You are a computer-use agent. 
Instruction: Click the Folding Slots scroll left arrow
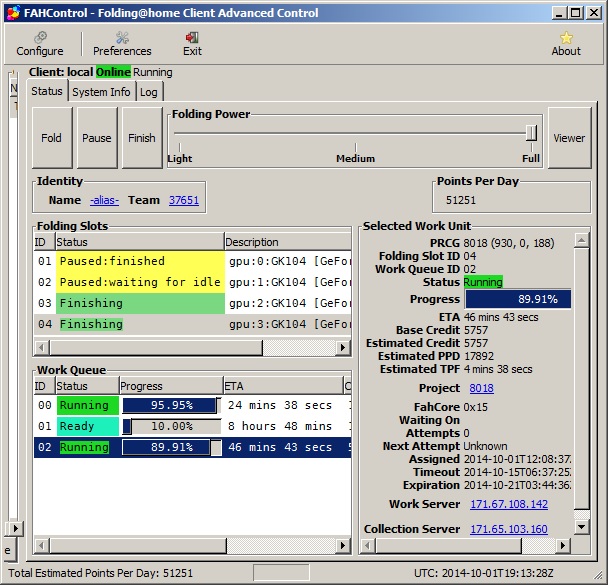pos(41,347)
